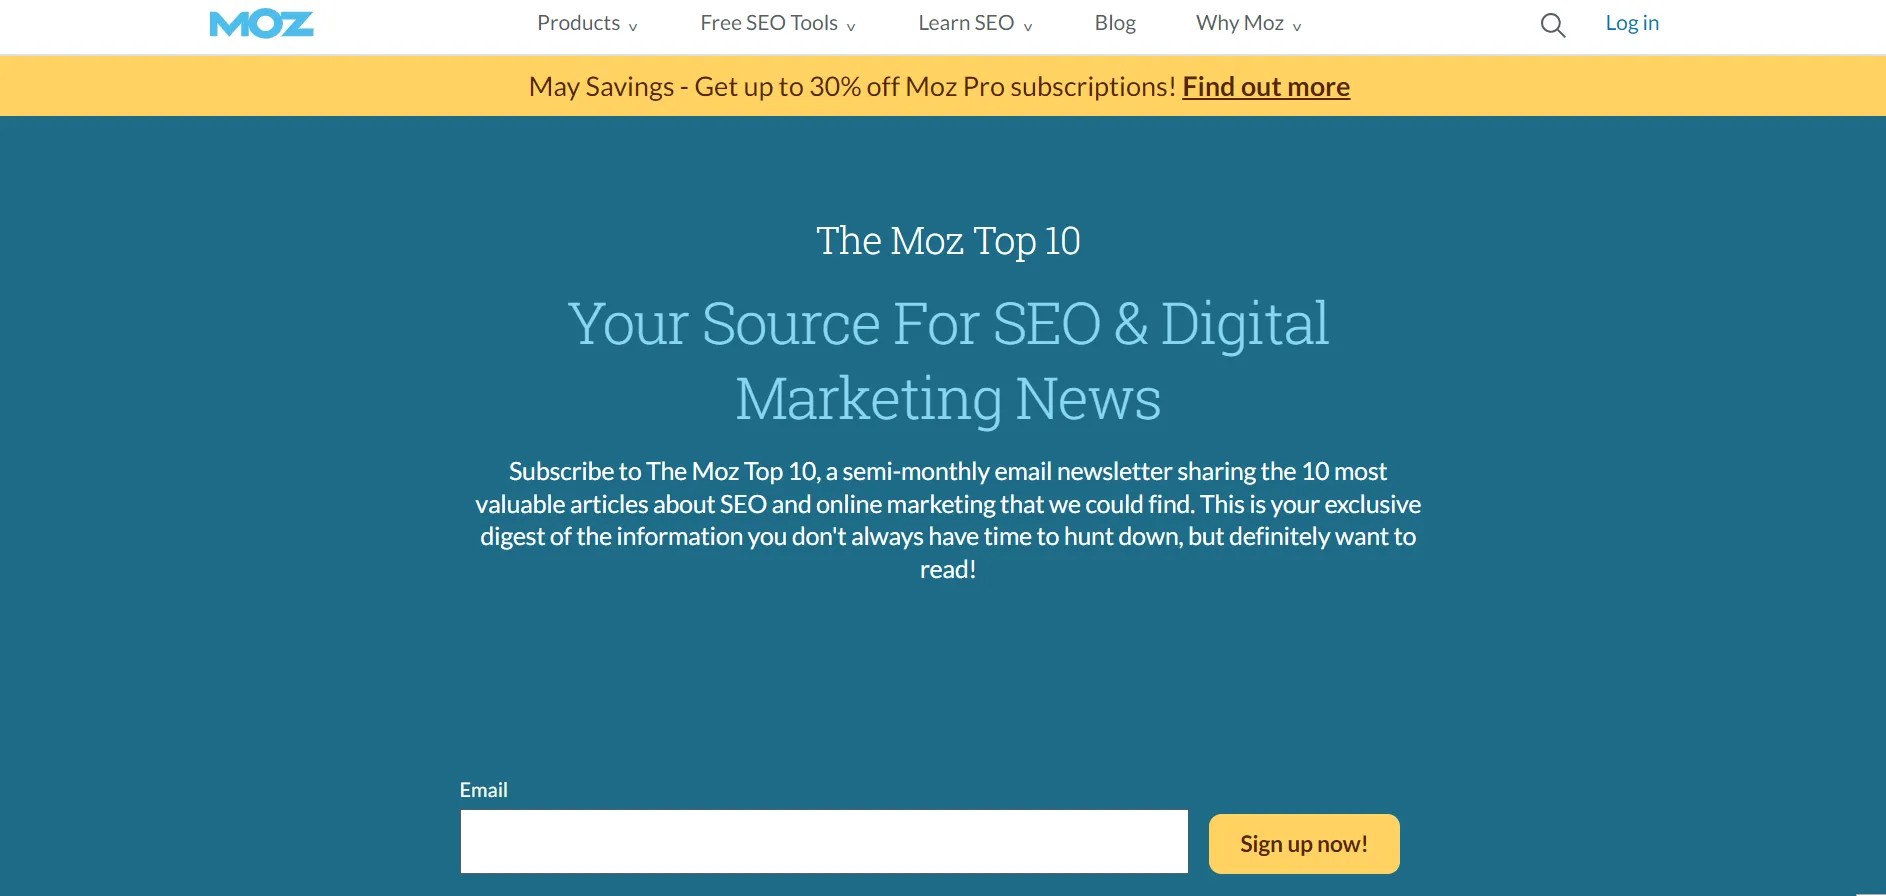
Task: Click the Email field label
Action: (483, 789)
